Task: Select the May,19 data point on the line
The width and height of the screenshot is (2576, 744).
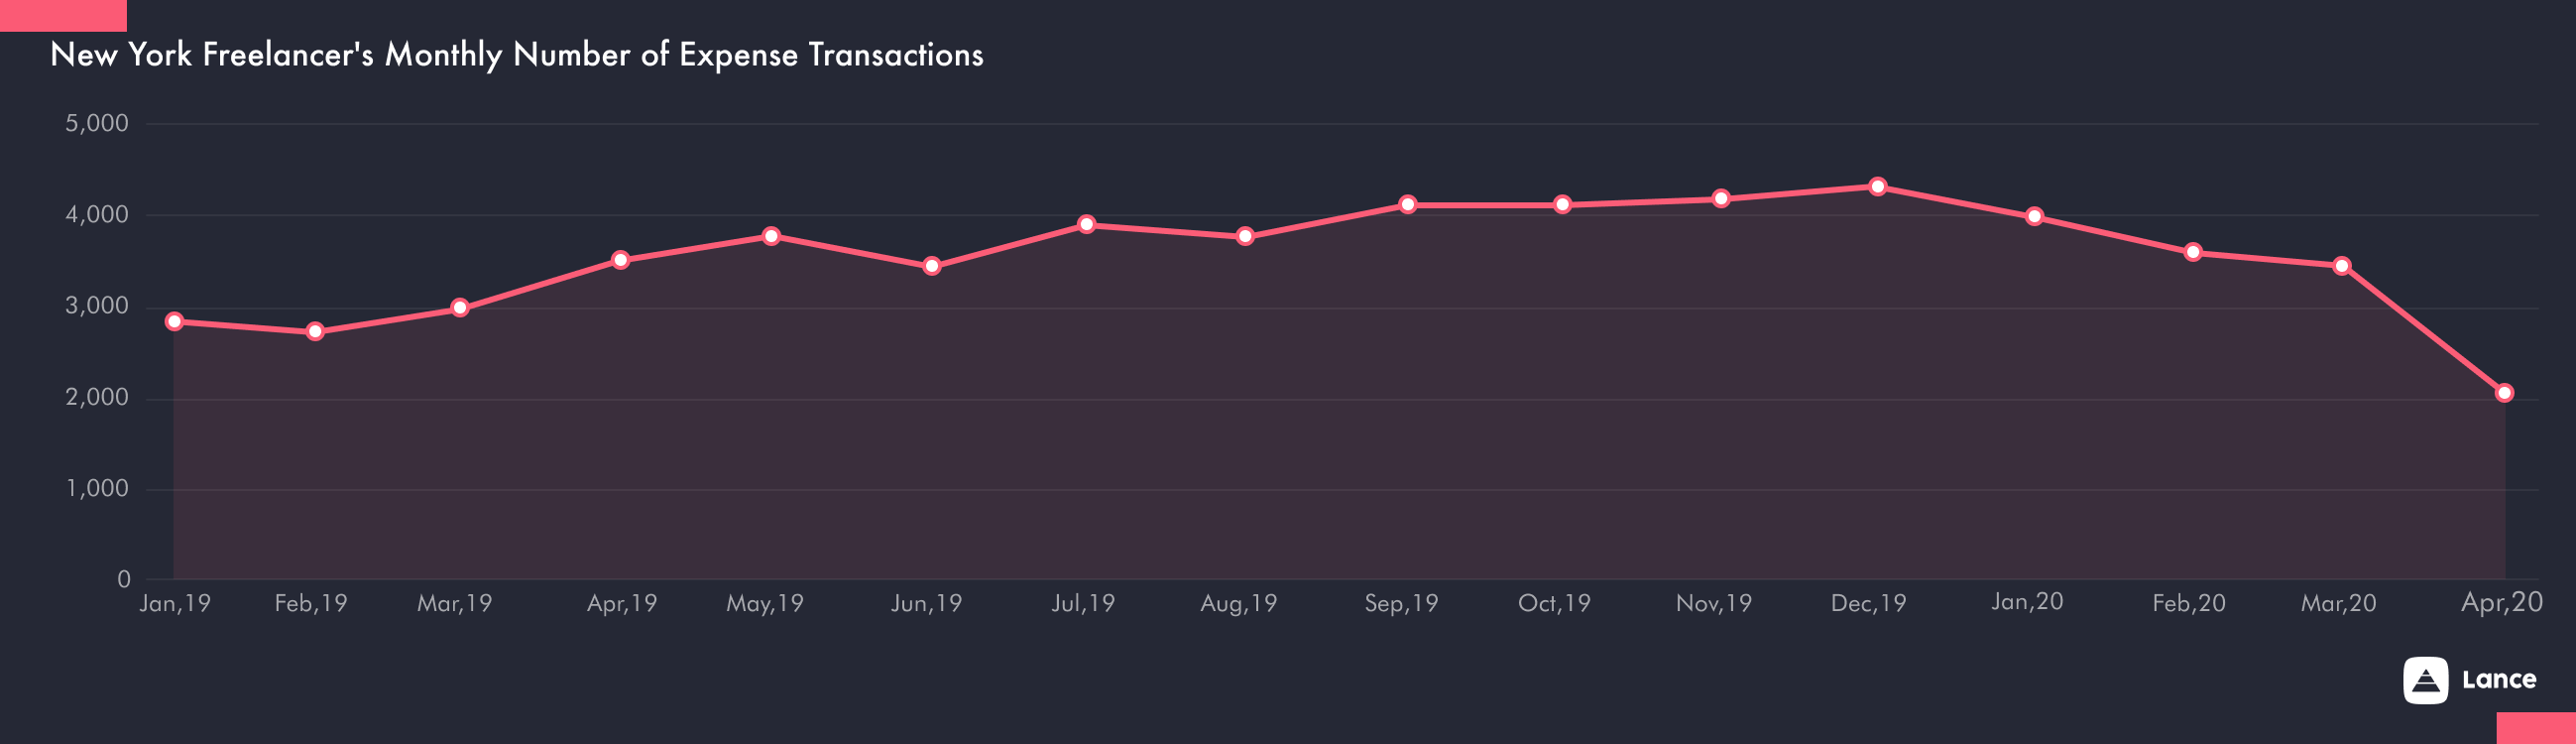Action: [x=771, y=236]
